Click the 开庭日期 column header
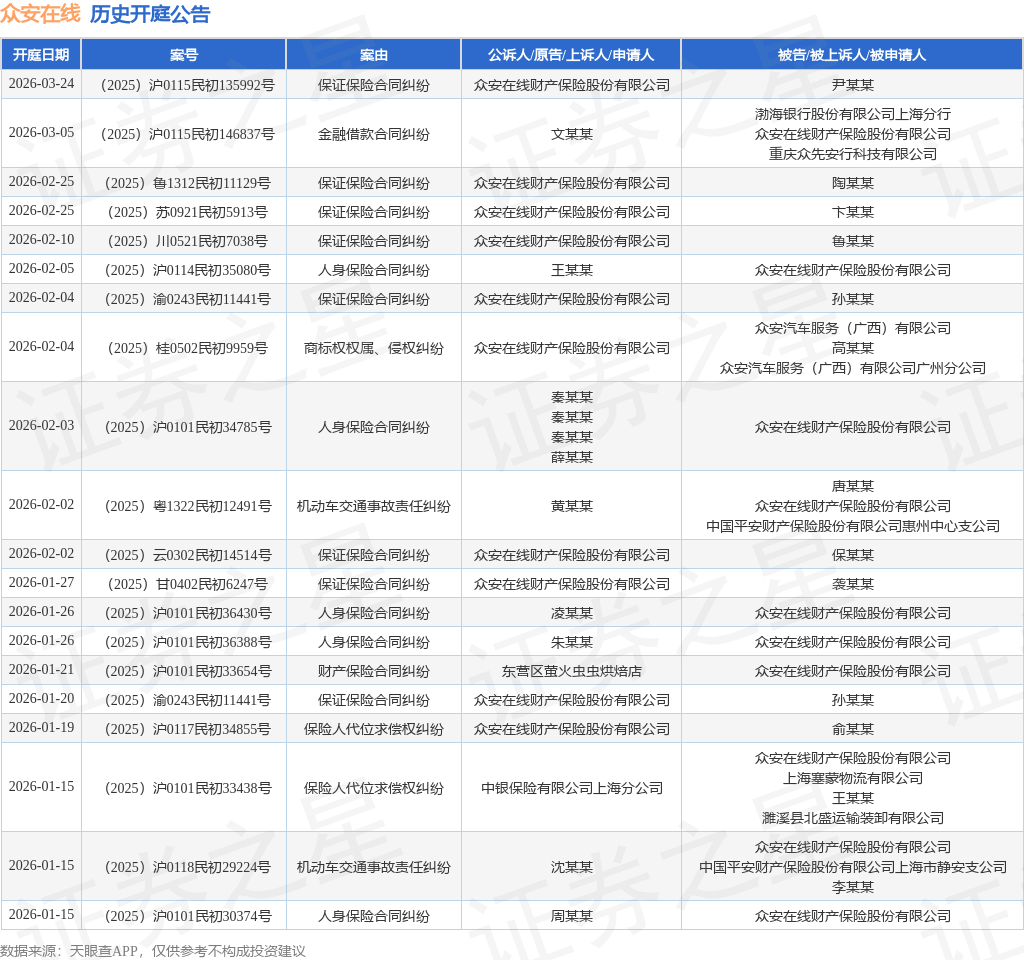Image resolution: width=1024 pixels, height=960 pixels. [x=41, y=55]
